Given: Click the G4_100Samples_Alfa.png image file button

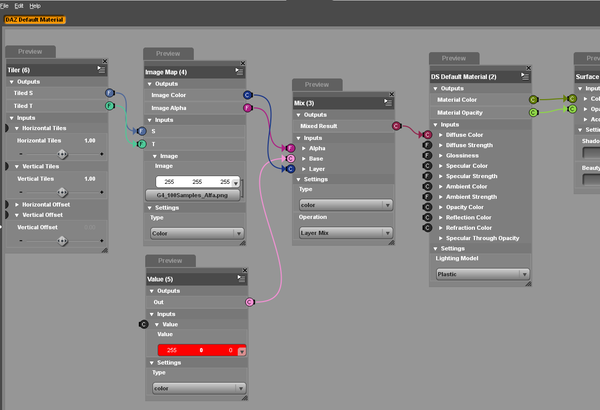Looking at the screenshot, I should [193, 195].
